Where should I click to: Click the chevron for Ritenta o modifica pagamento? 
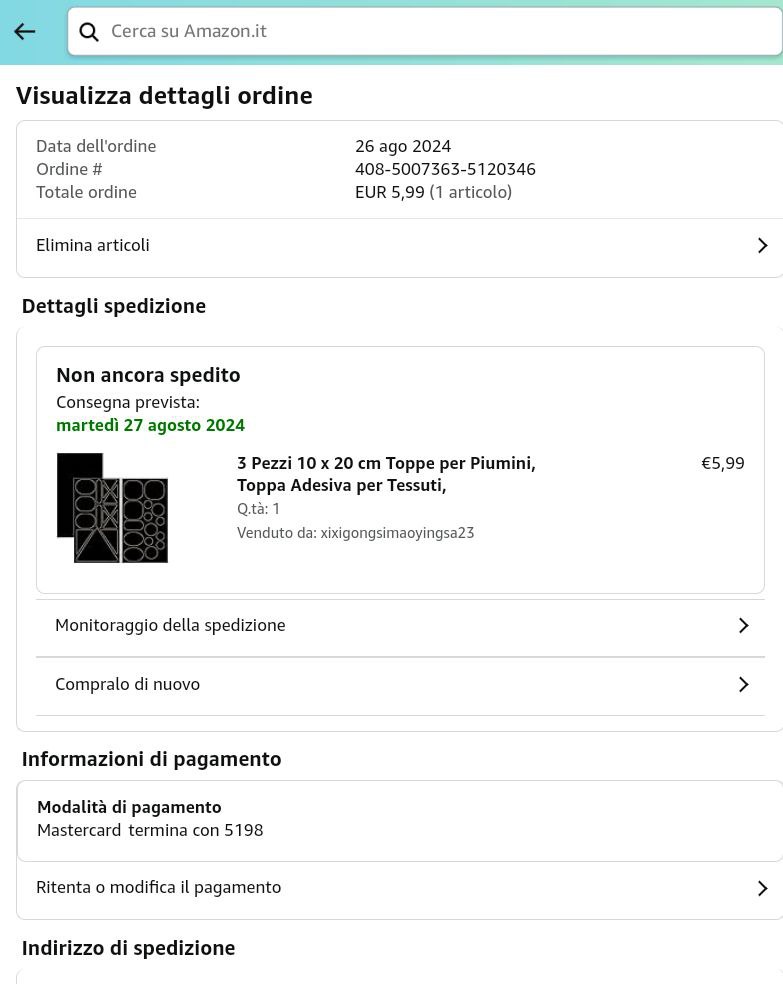(762, 888)
